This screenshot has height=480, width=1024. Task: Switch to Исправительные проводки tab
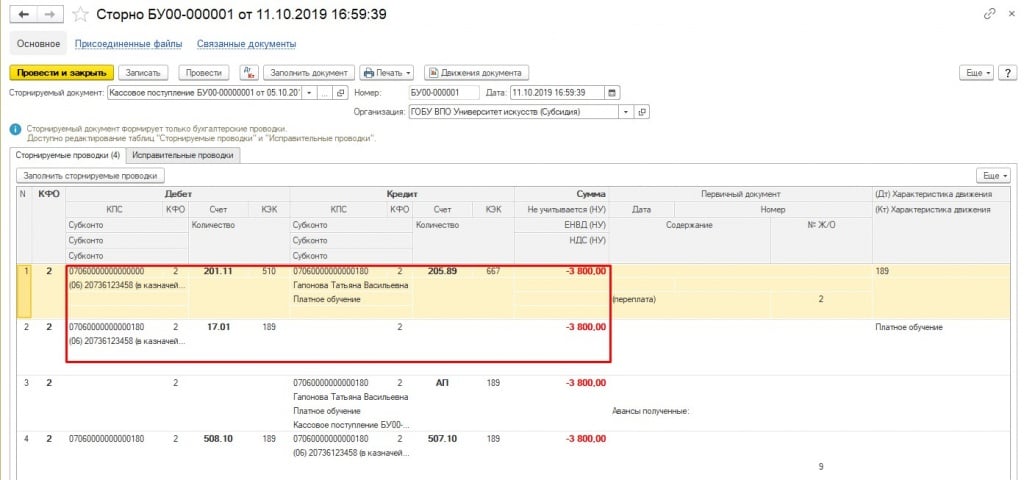pyautogui.click(x=183, y=156)
